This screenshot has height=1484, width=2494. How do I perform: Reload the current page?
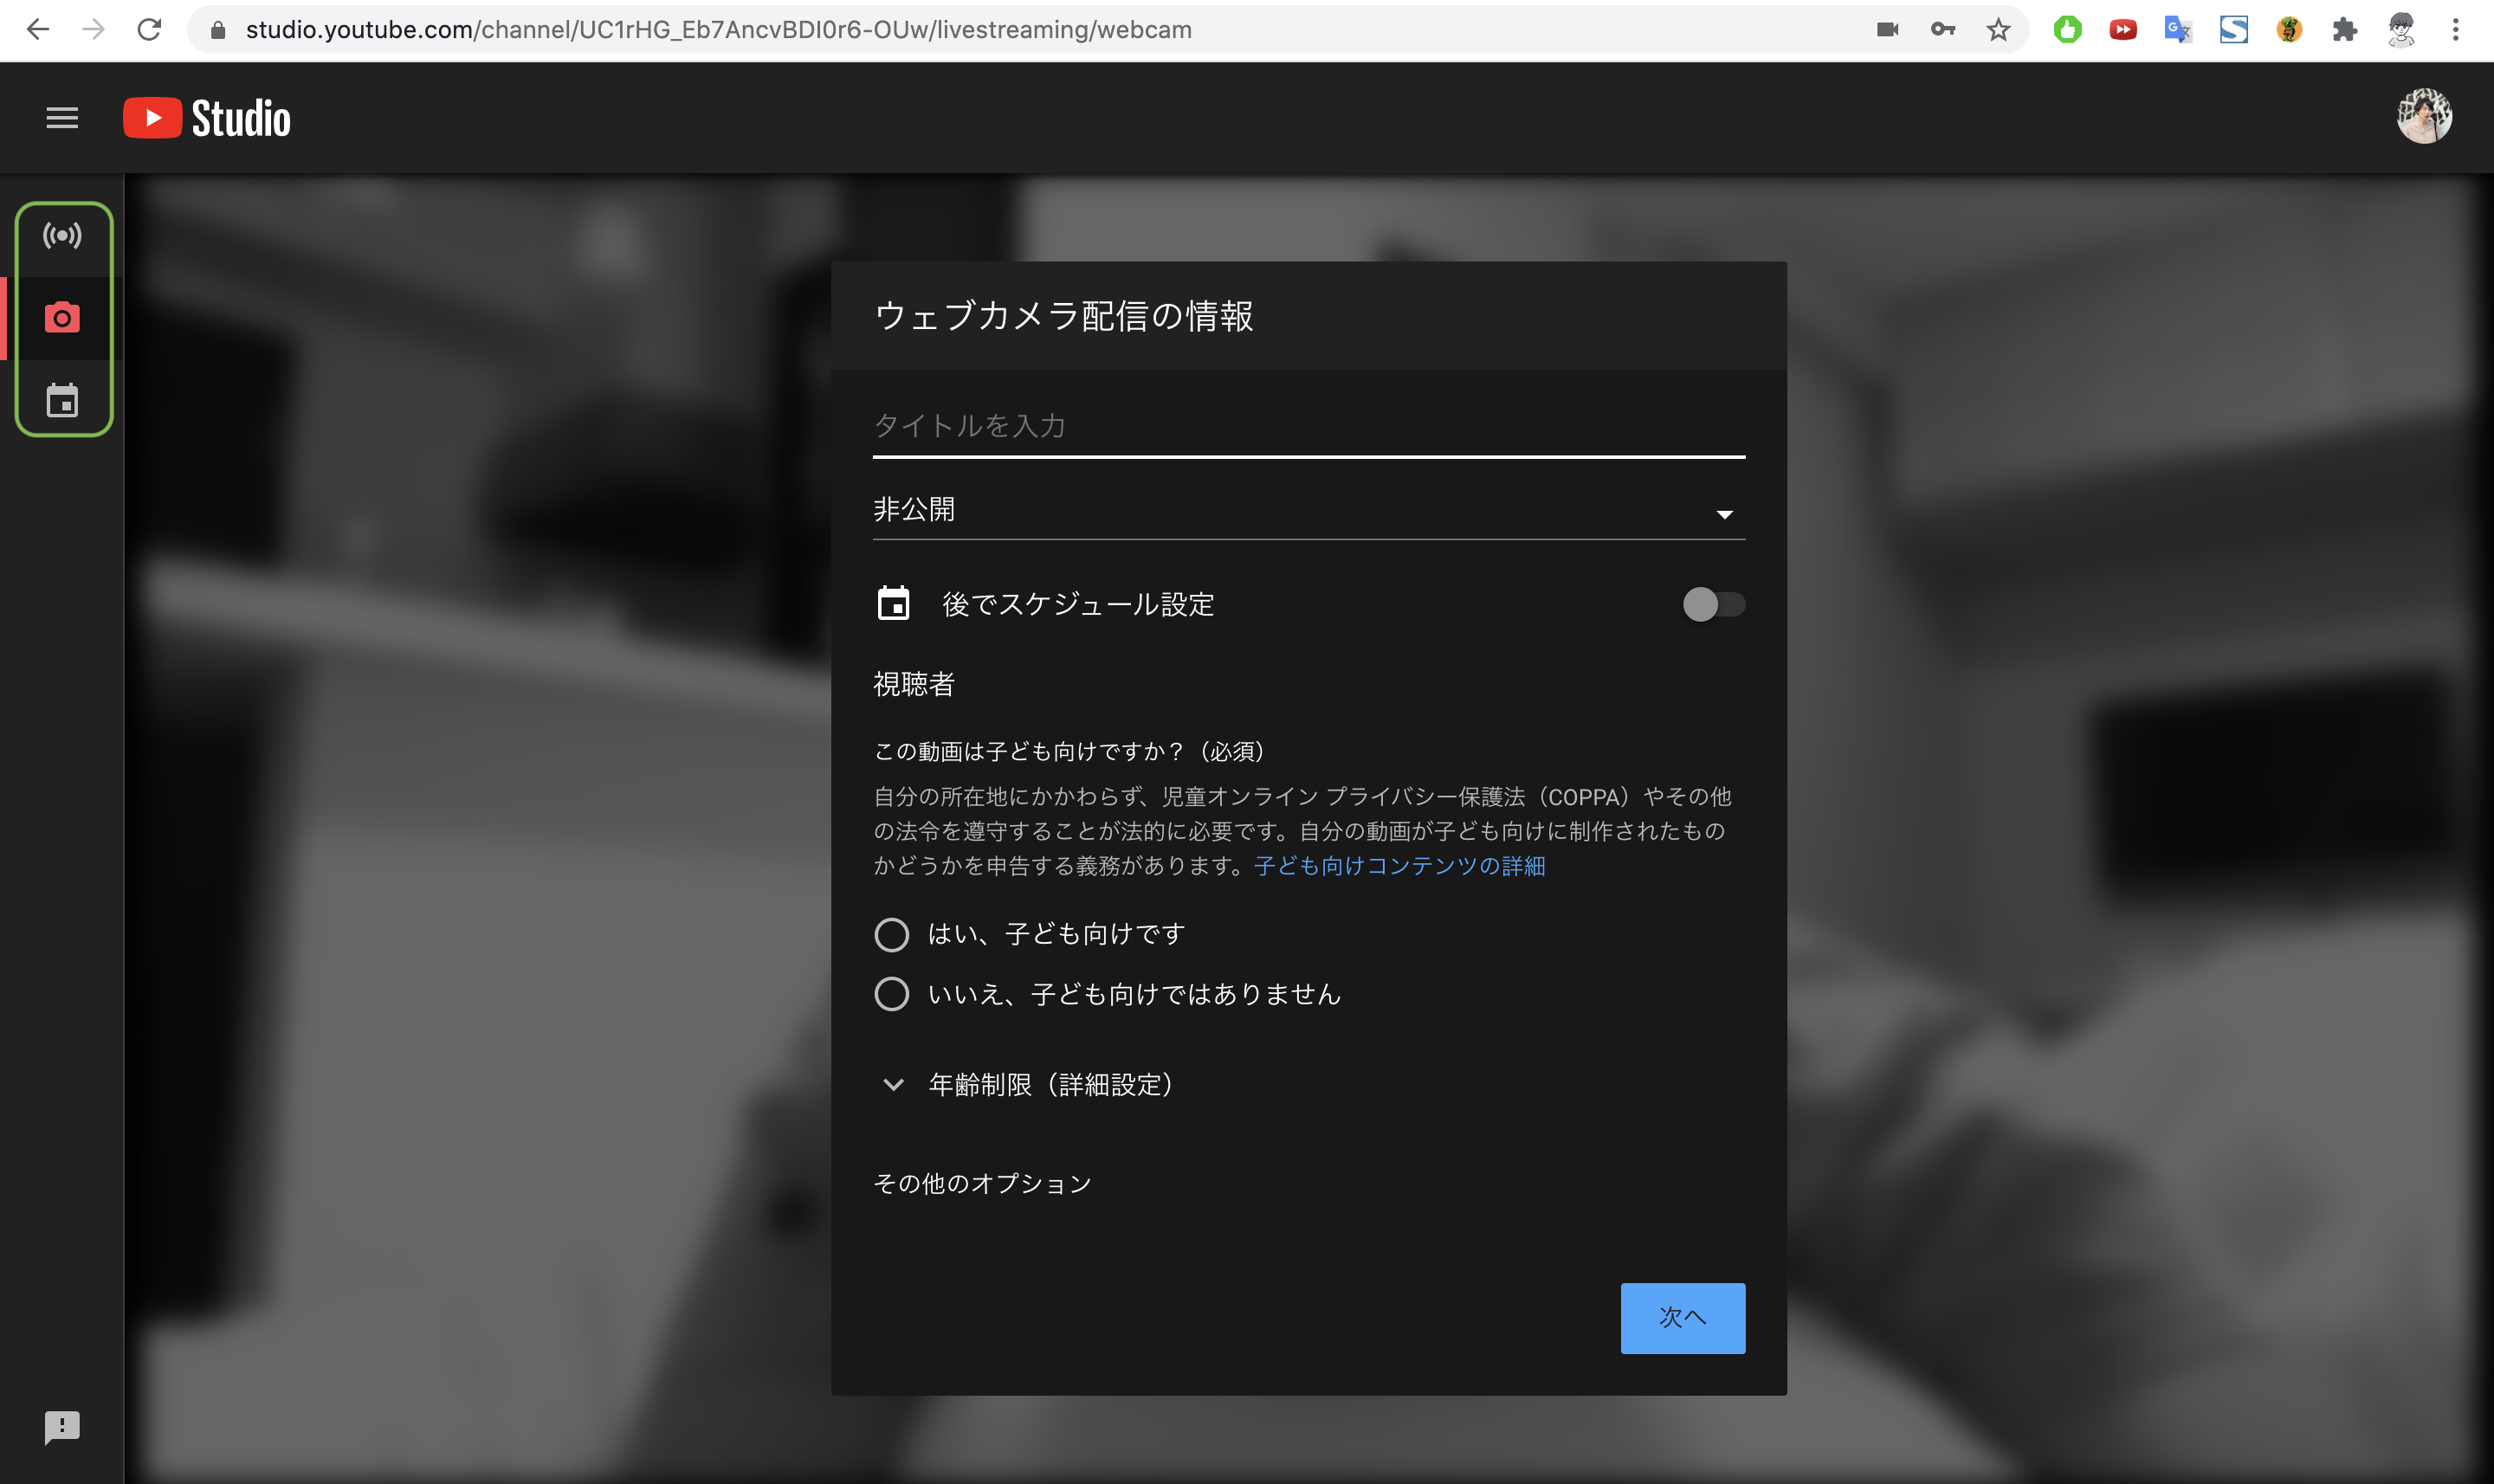[150, 30]
